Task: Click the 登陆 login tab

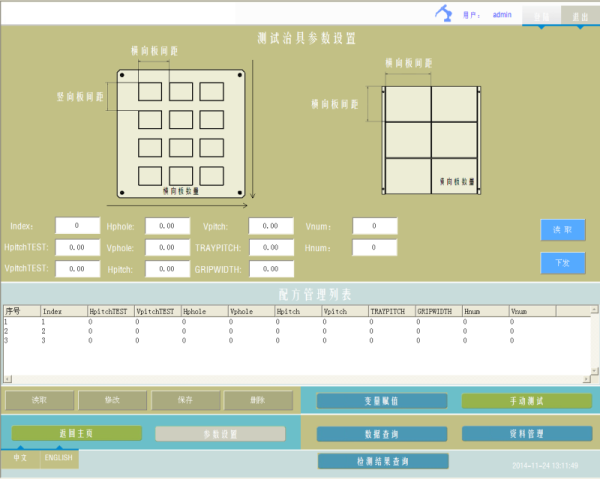Action: 541,16
